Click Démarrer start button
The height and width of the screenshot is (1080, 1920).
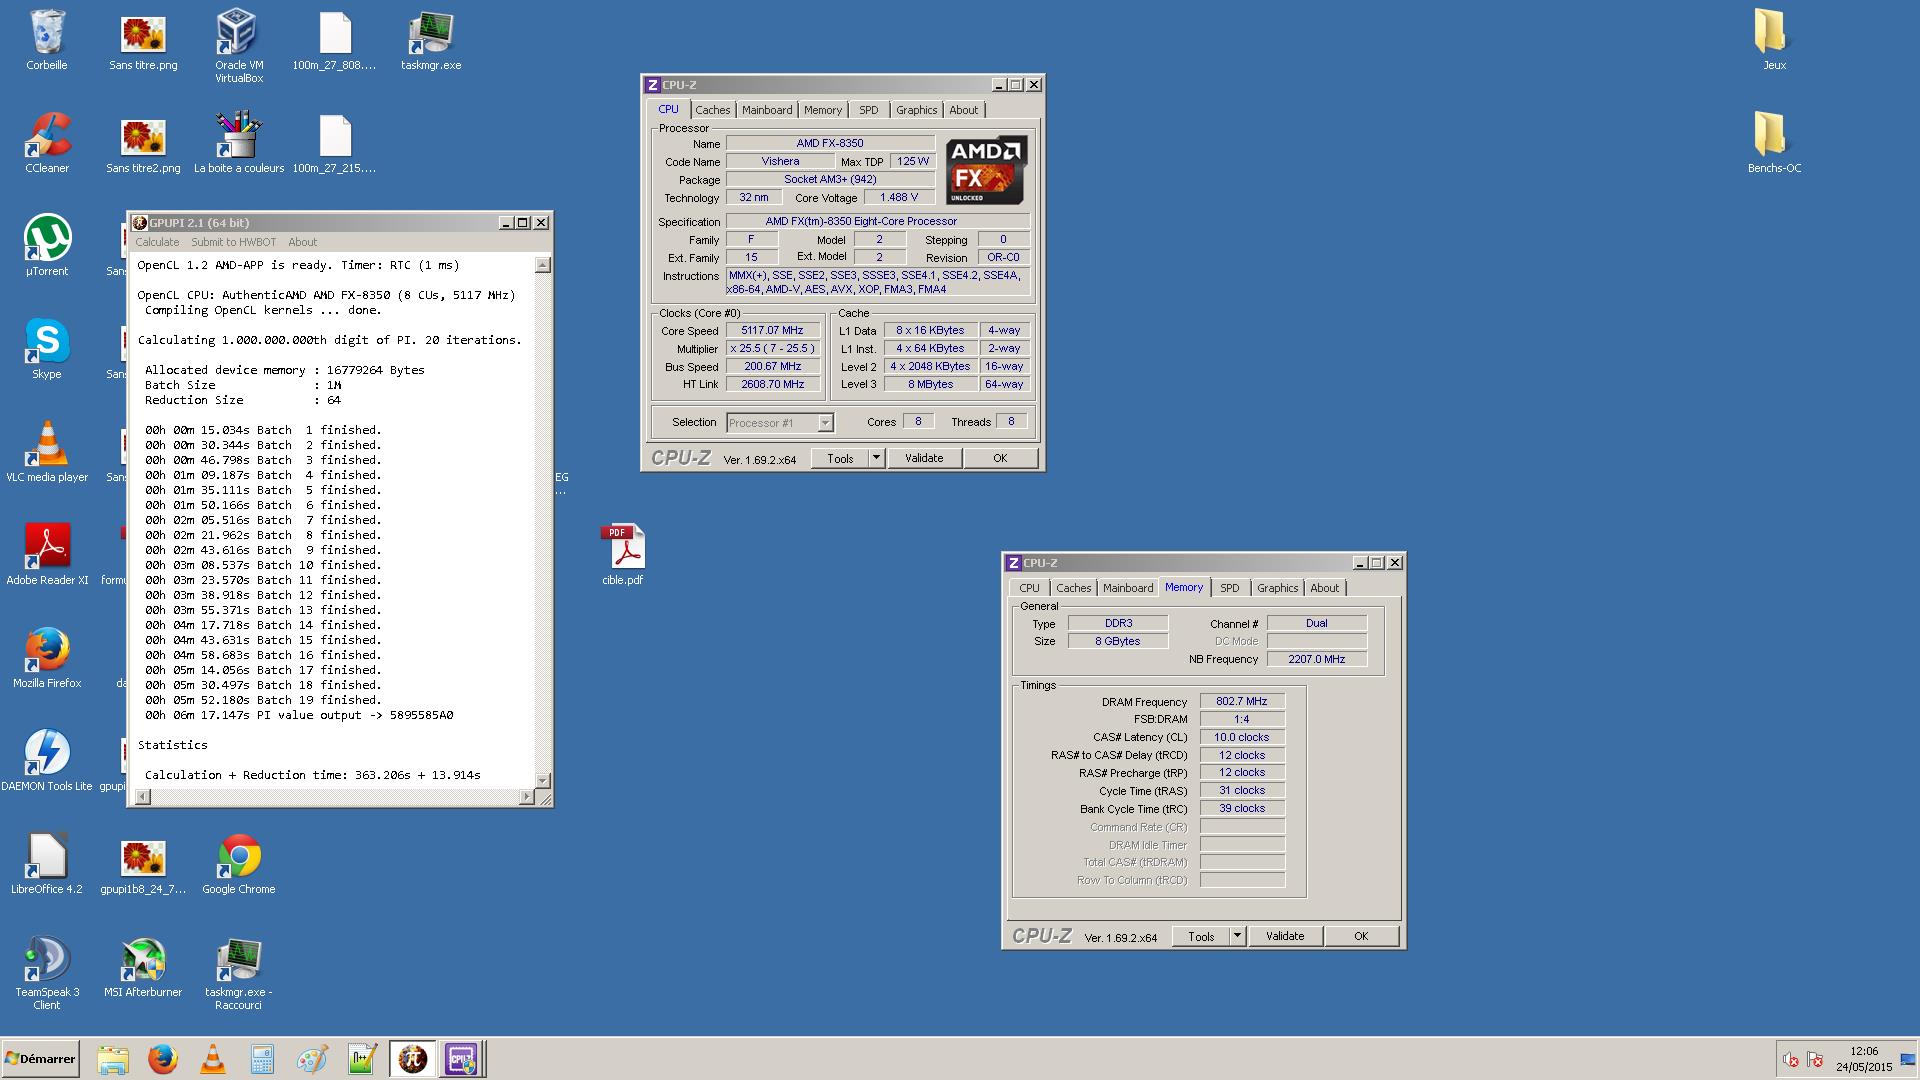[x=40, y=1059]
